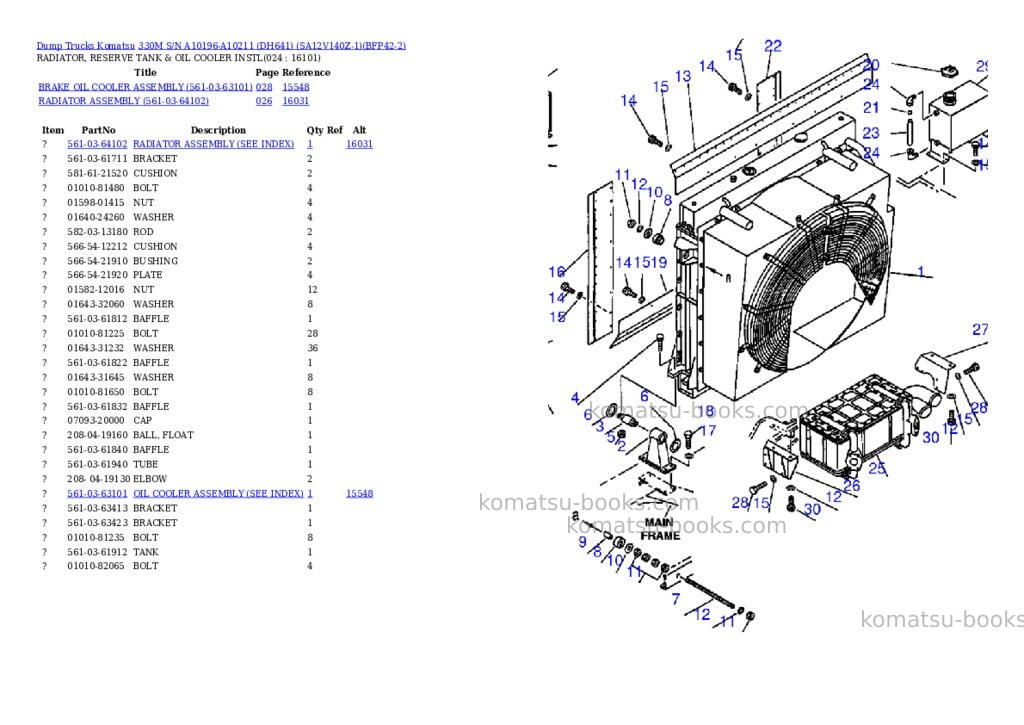Select part number 01582-12016

click(x=96, y=289)
